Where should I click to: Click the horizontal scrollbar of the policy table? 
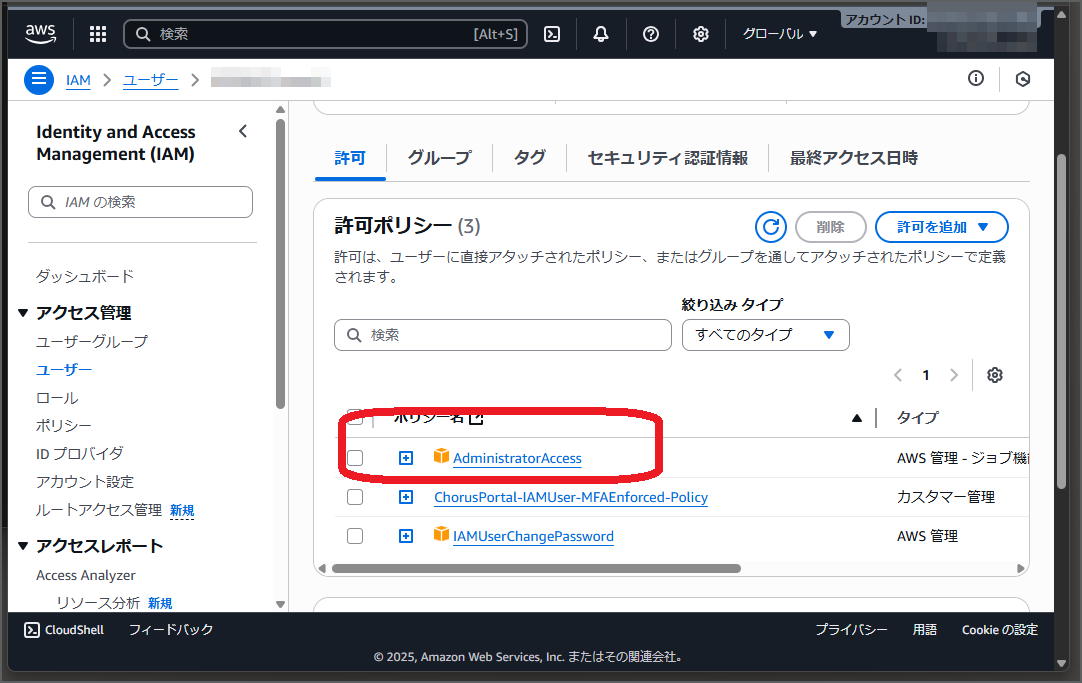(x=536, y=568)
